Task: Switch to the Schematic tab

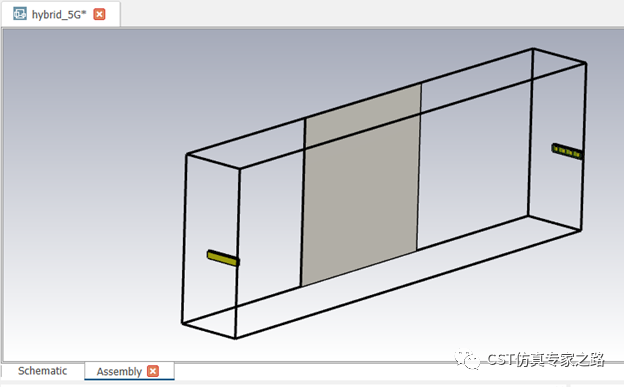Action: click(43, 371)
